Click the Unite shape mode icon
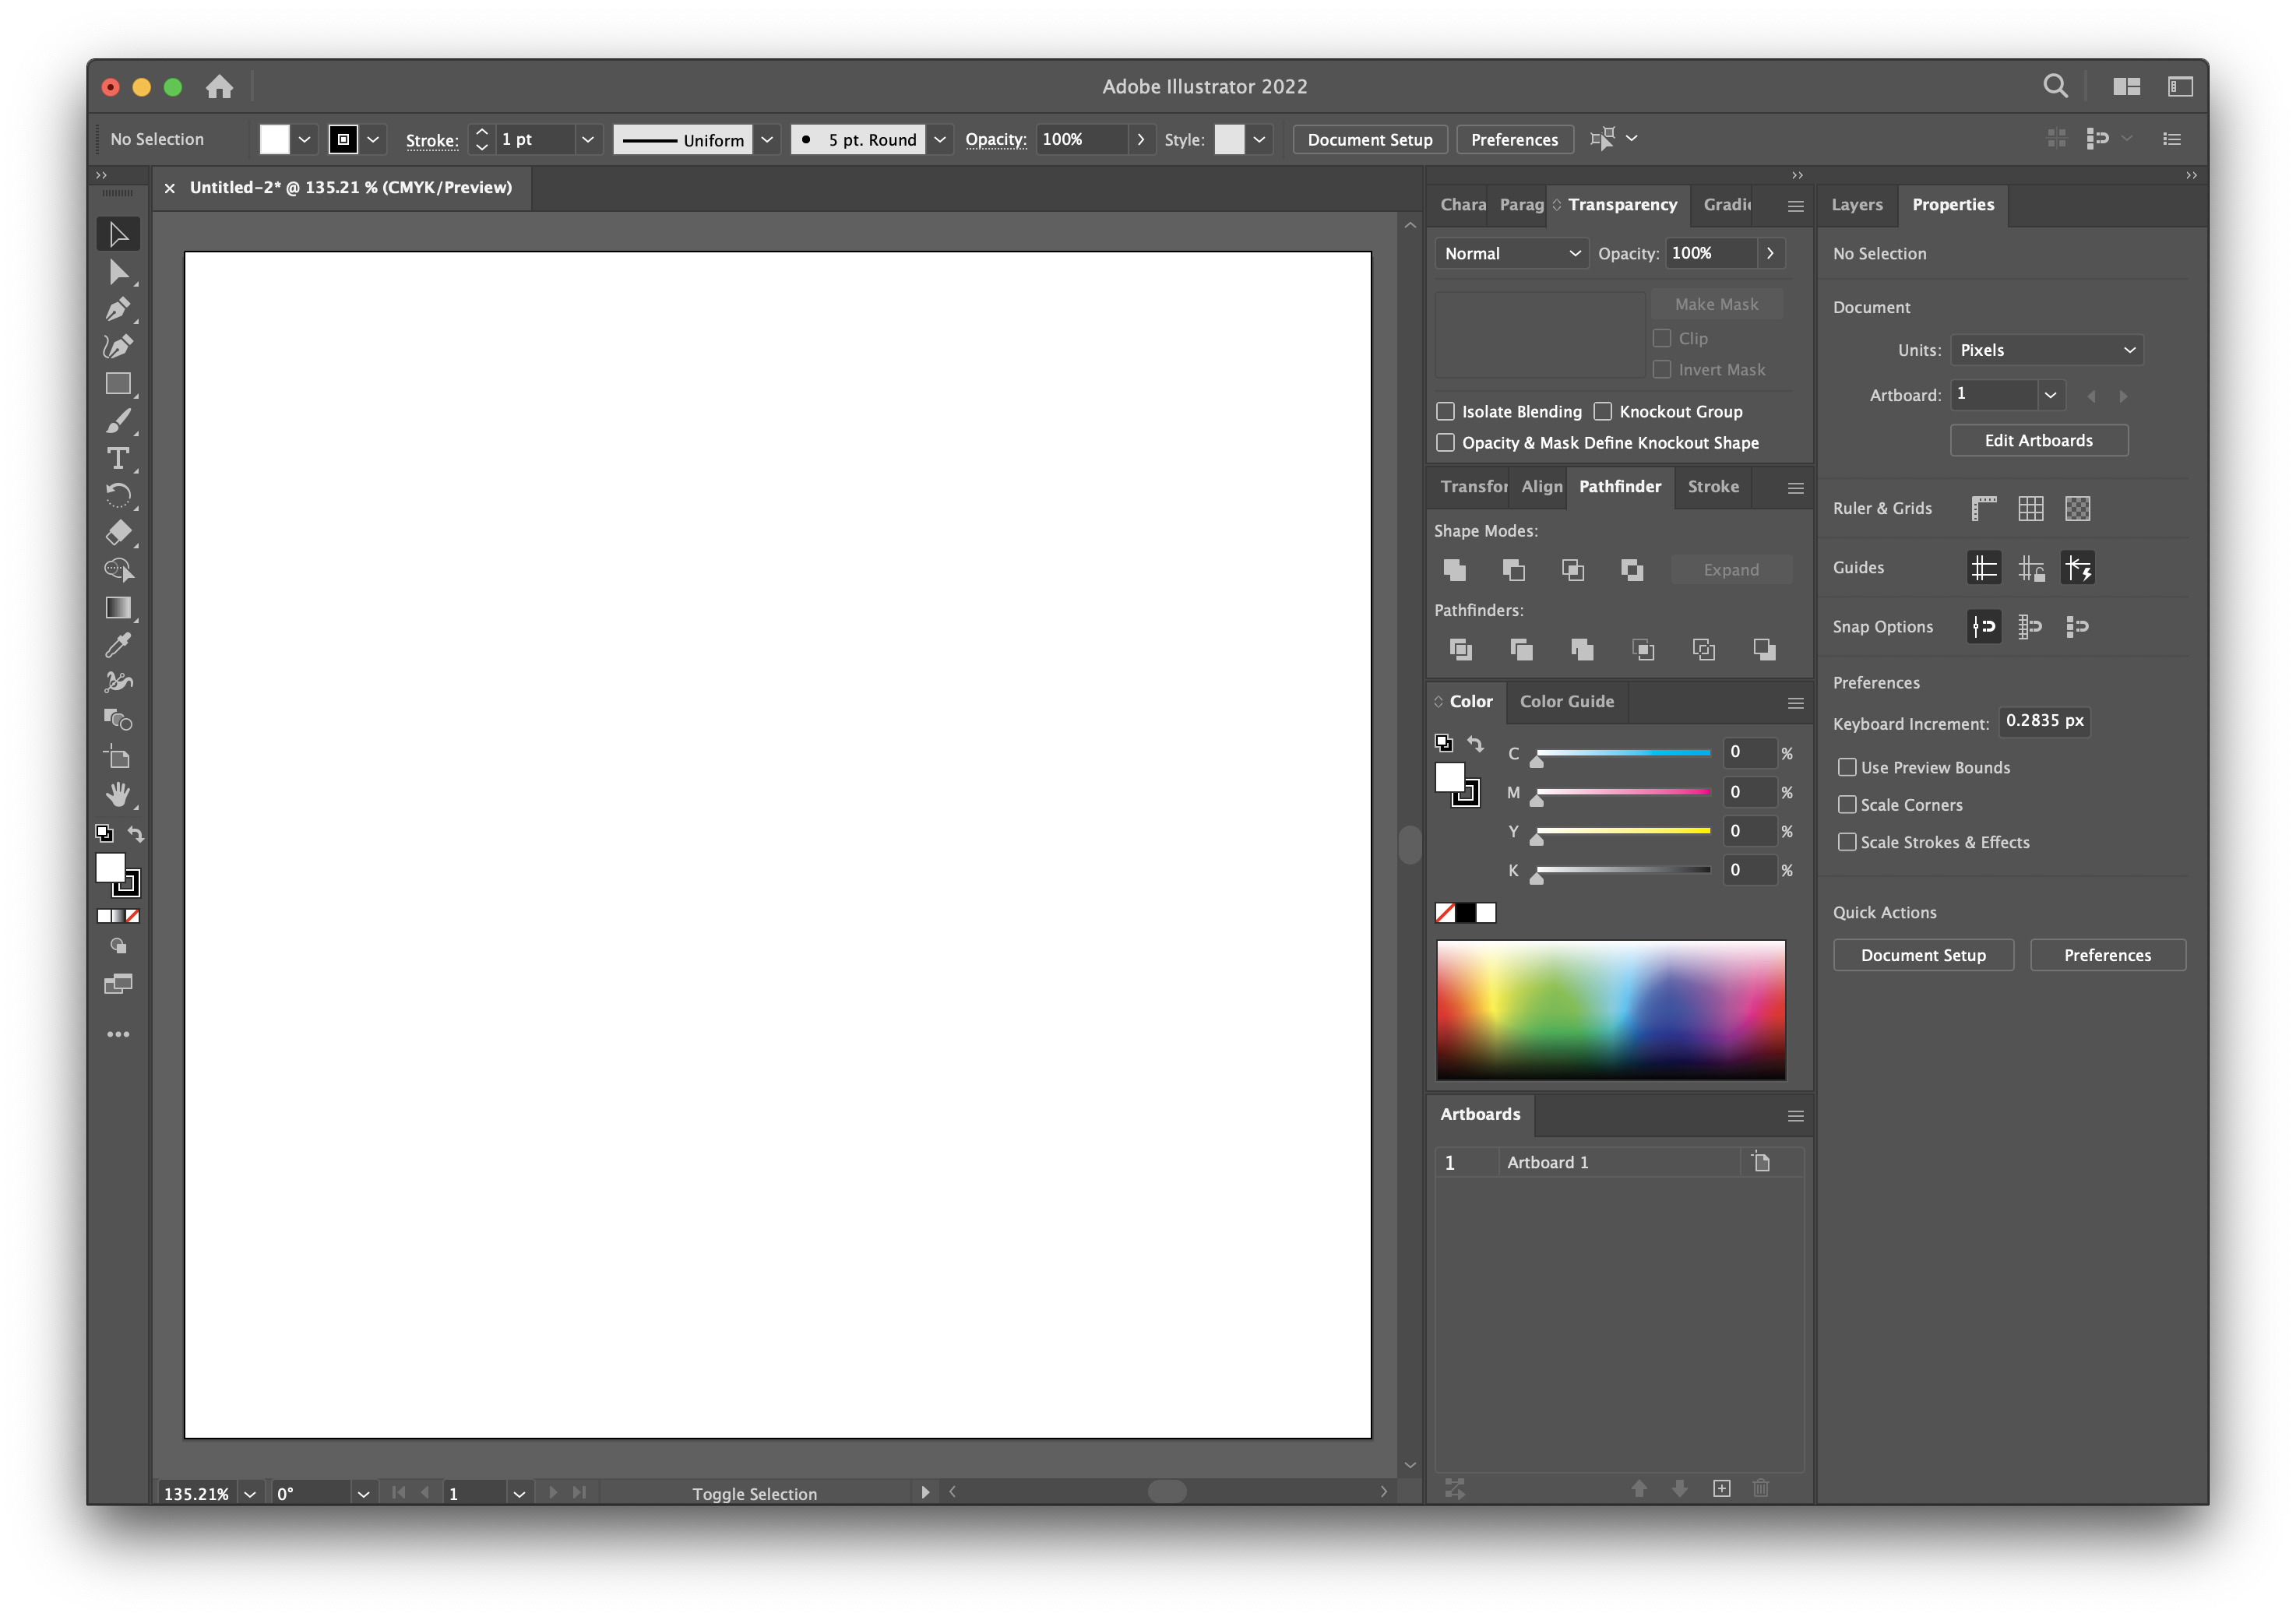The image size is (2296, 1620). click(x=1455, y=570)
